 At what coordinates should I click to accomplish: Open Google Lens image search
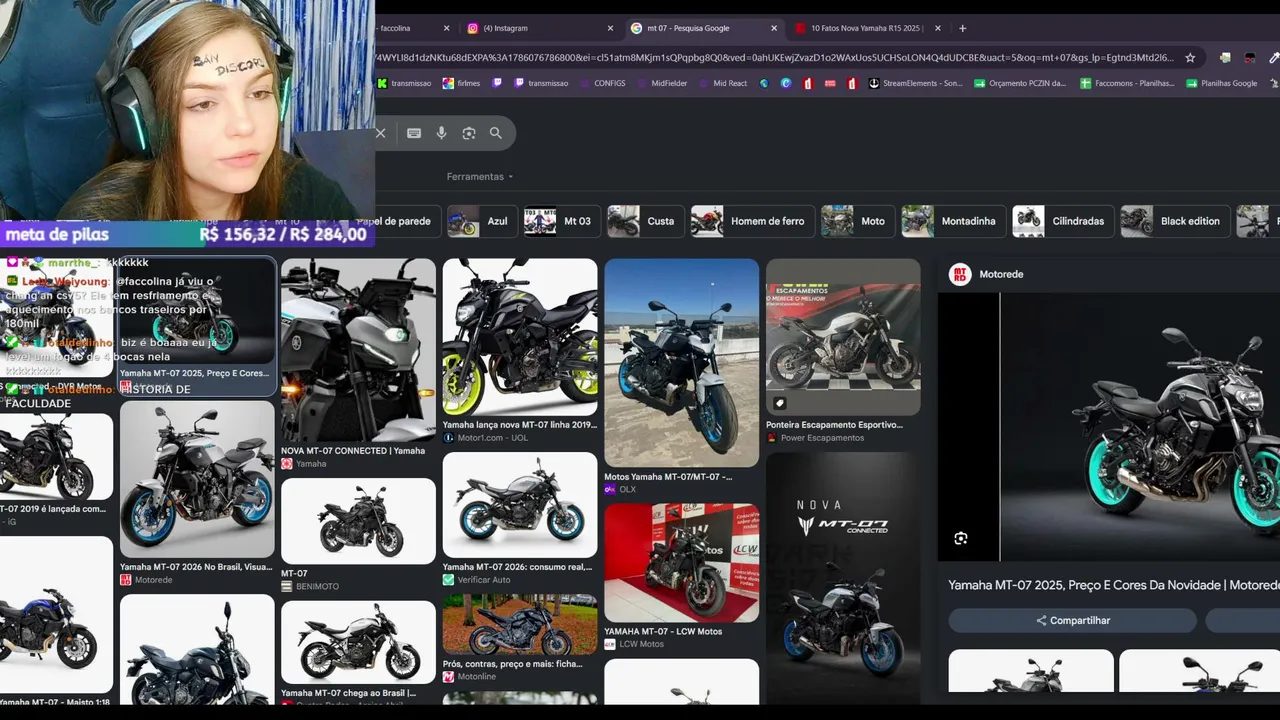468,133
